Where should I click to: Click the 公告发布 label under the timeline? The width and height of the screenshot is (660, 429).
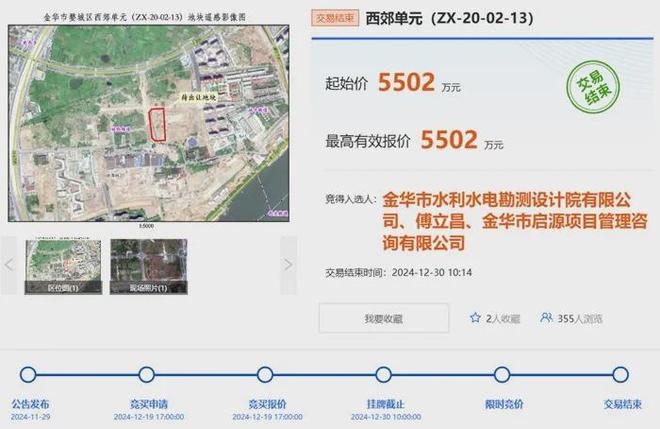point(30,404)
